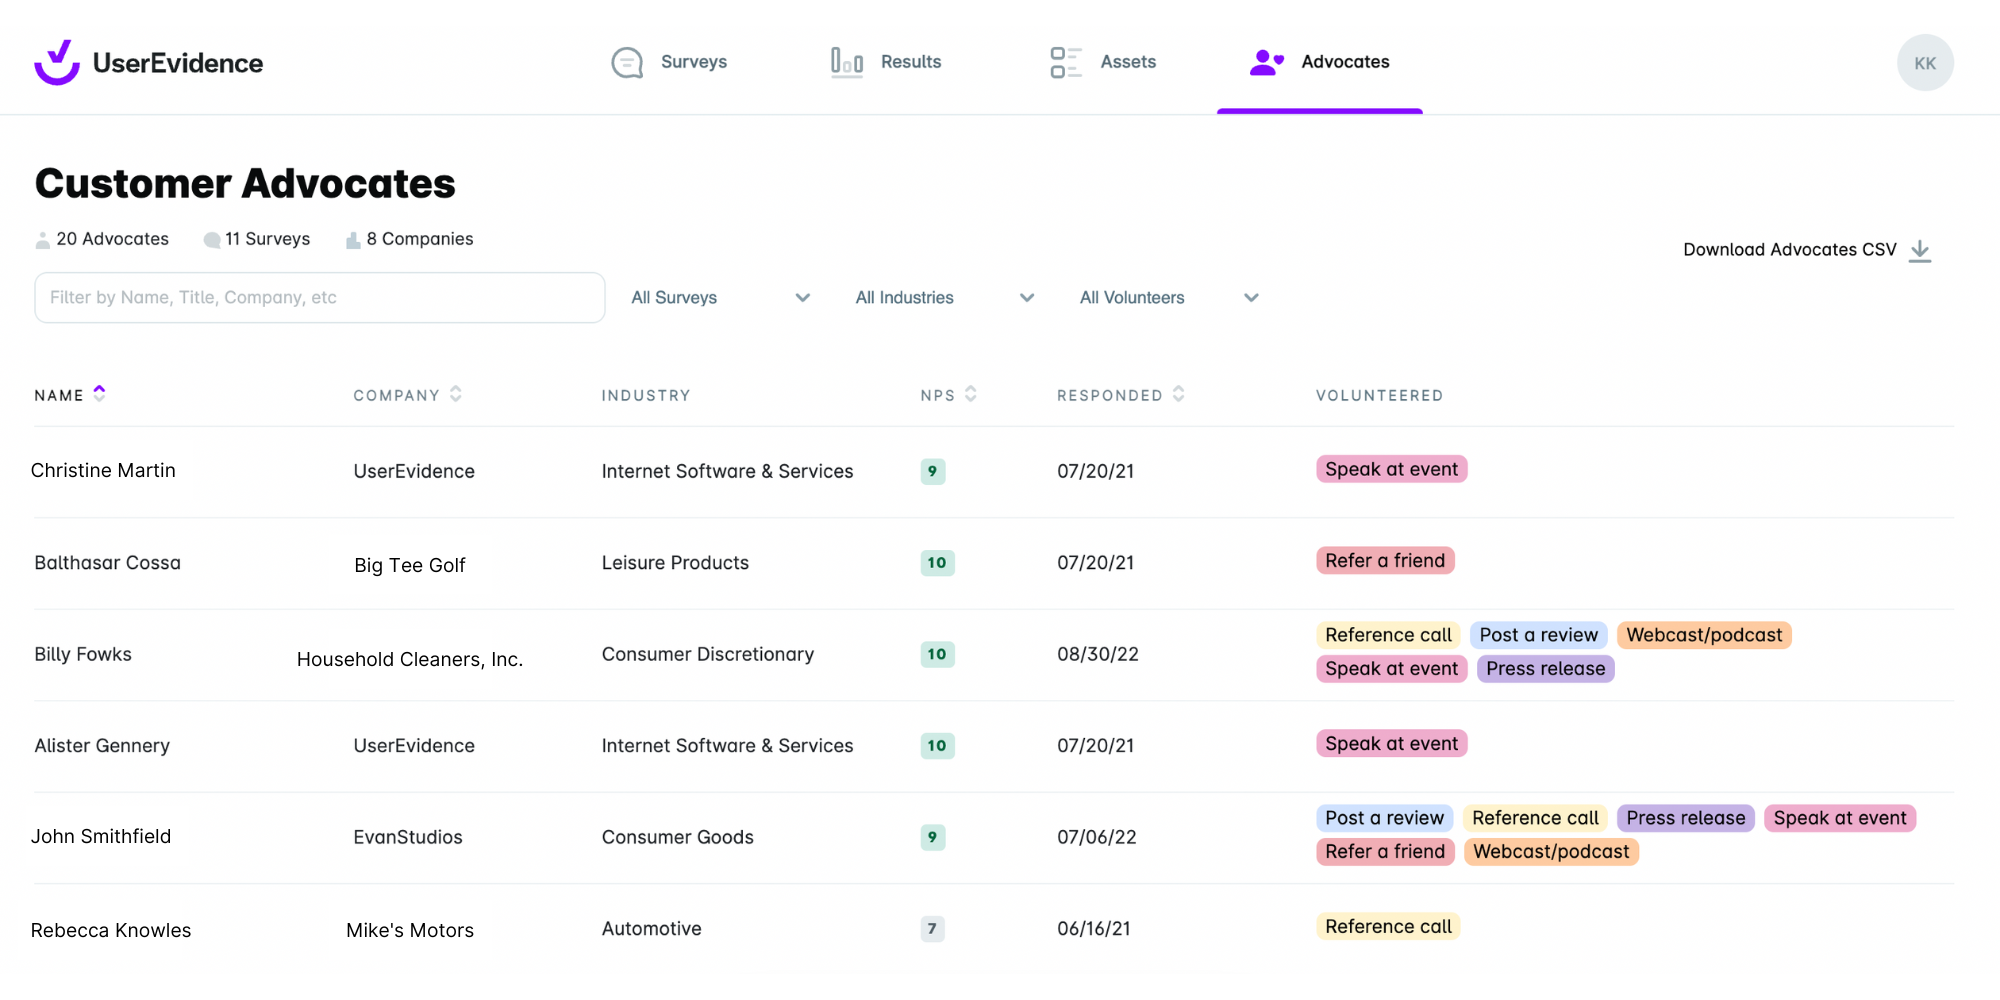Select the Advocates tab
Image resolution: width=2000 pixels, height=1000 pixels.
coord(1320,62)
